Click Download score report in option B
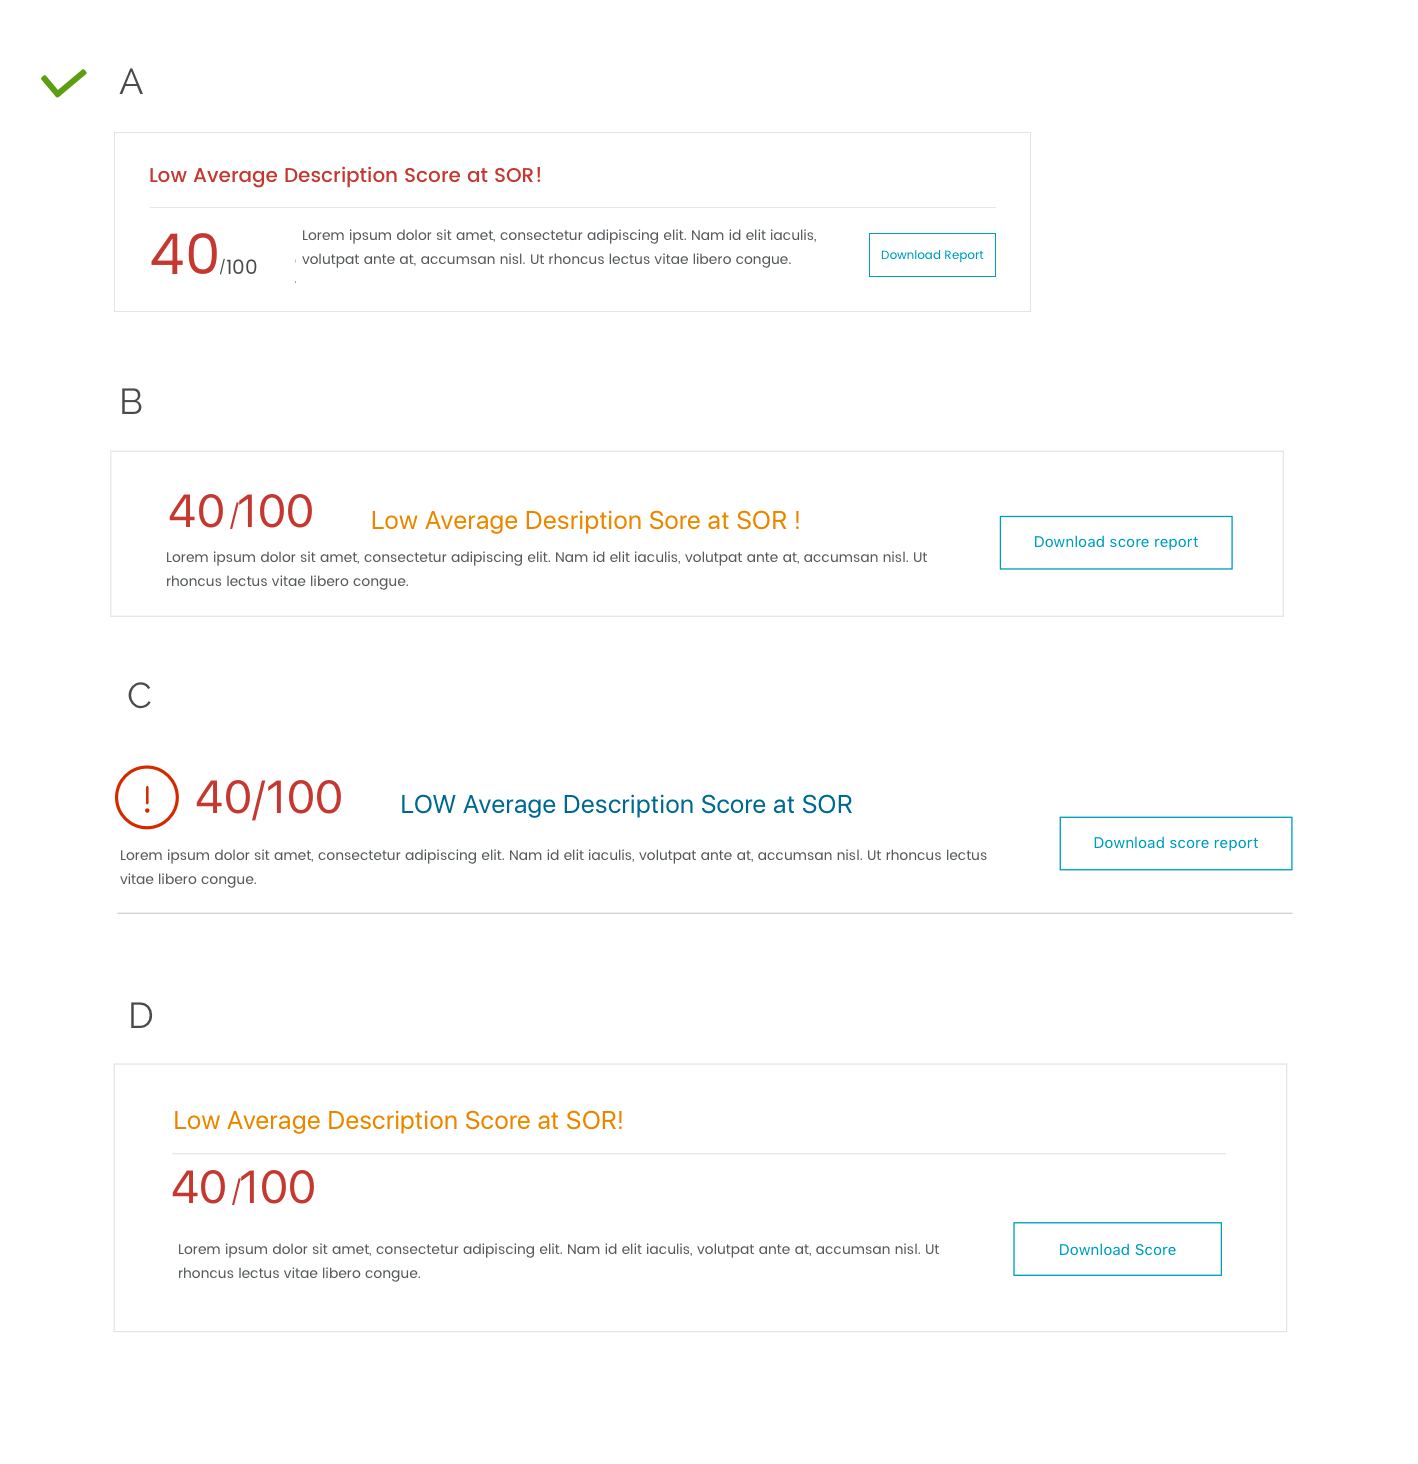The width and height of the screenshot is (1418, 1464). [x=1115, y=542]
